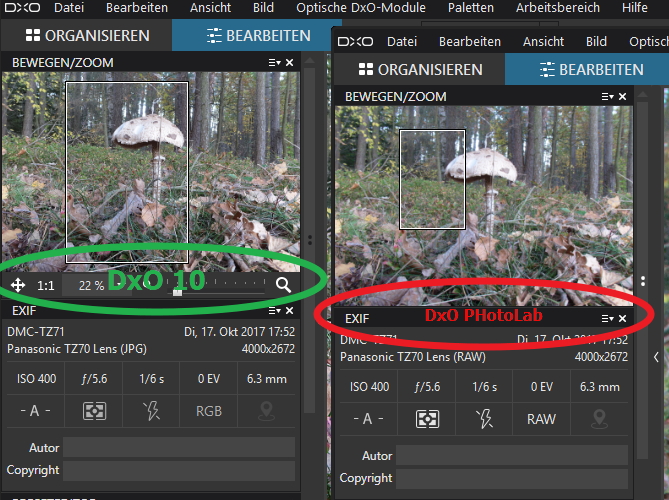Click '- A -' exposure mode in DxO 10
The height and width of the screenshot is (500, 669).
[x=35, y=411]
